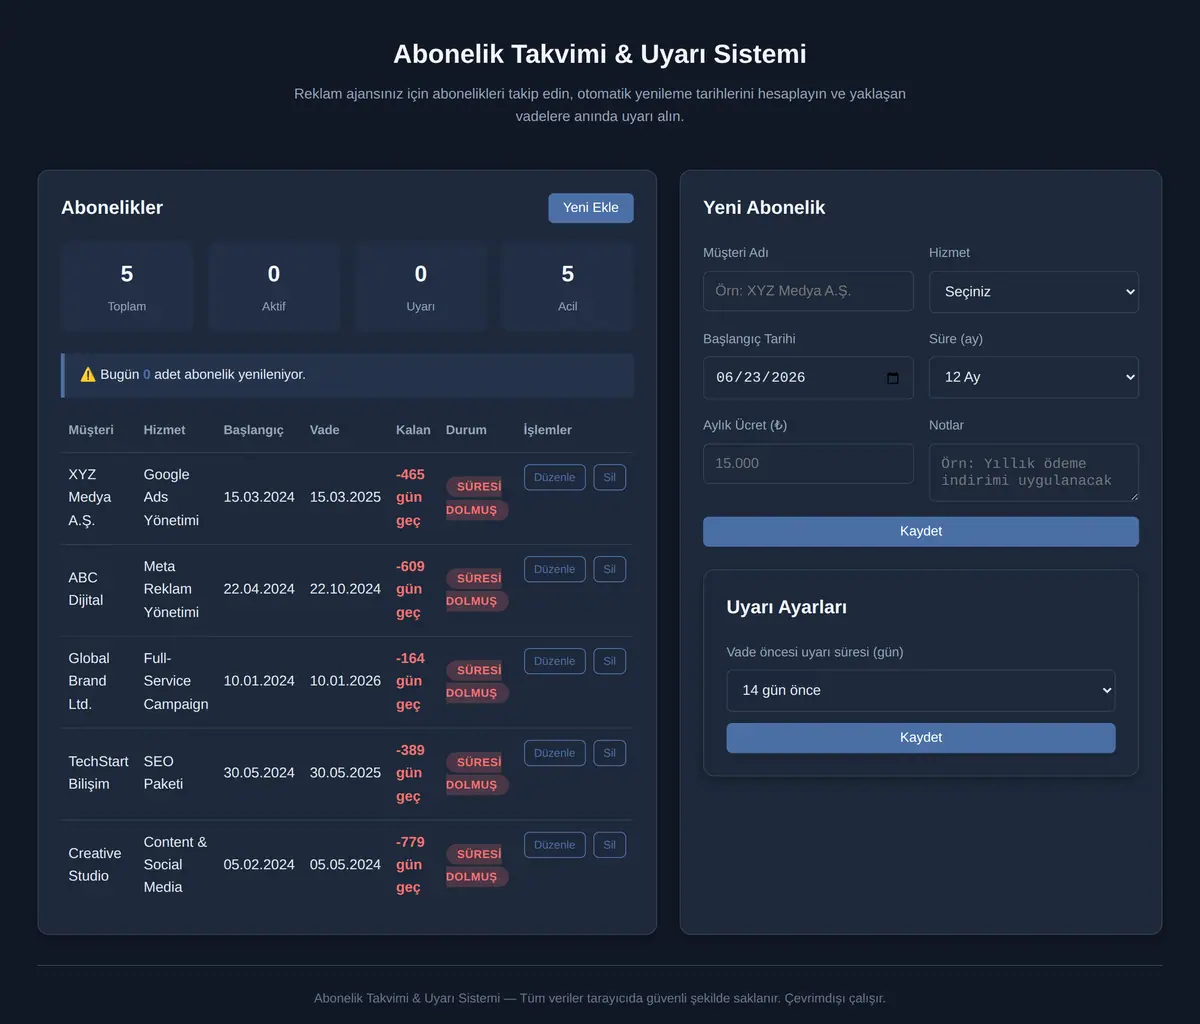1200x1024 pixels.
Task: Delete the ABC Dijital subscription
Action: (x=610, y=569)
